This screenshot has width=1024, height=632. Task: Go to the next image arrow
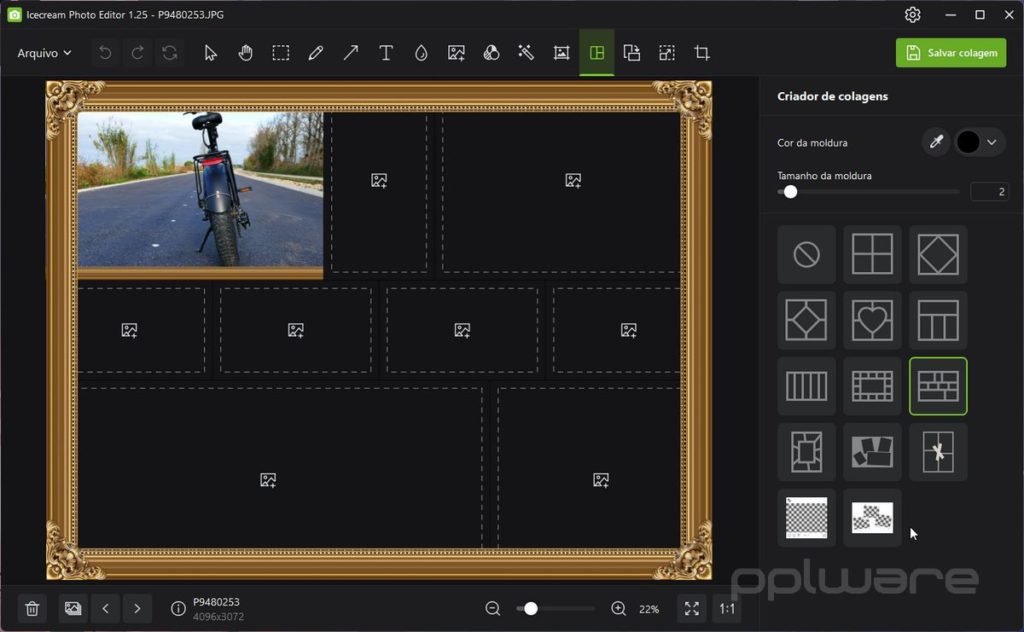click(137, 608)
